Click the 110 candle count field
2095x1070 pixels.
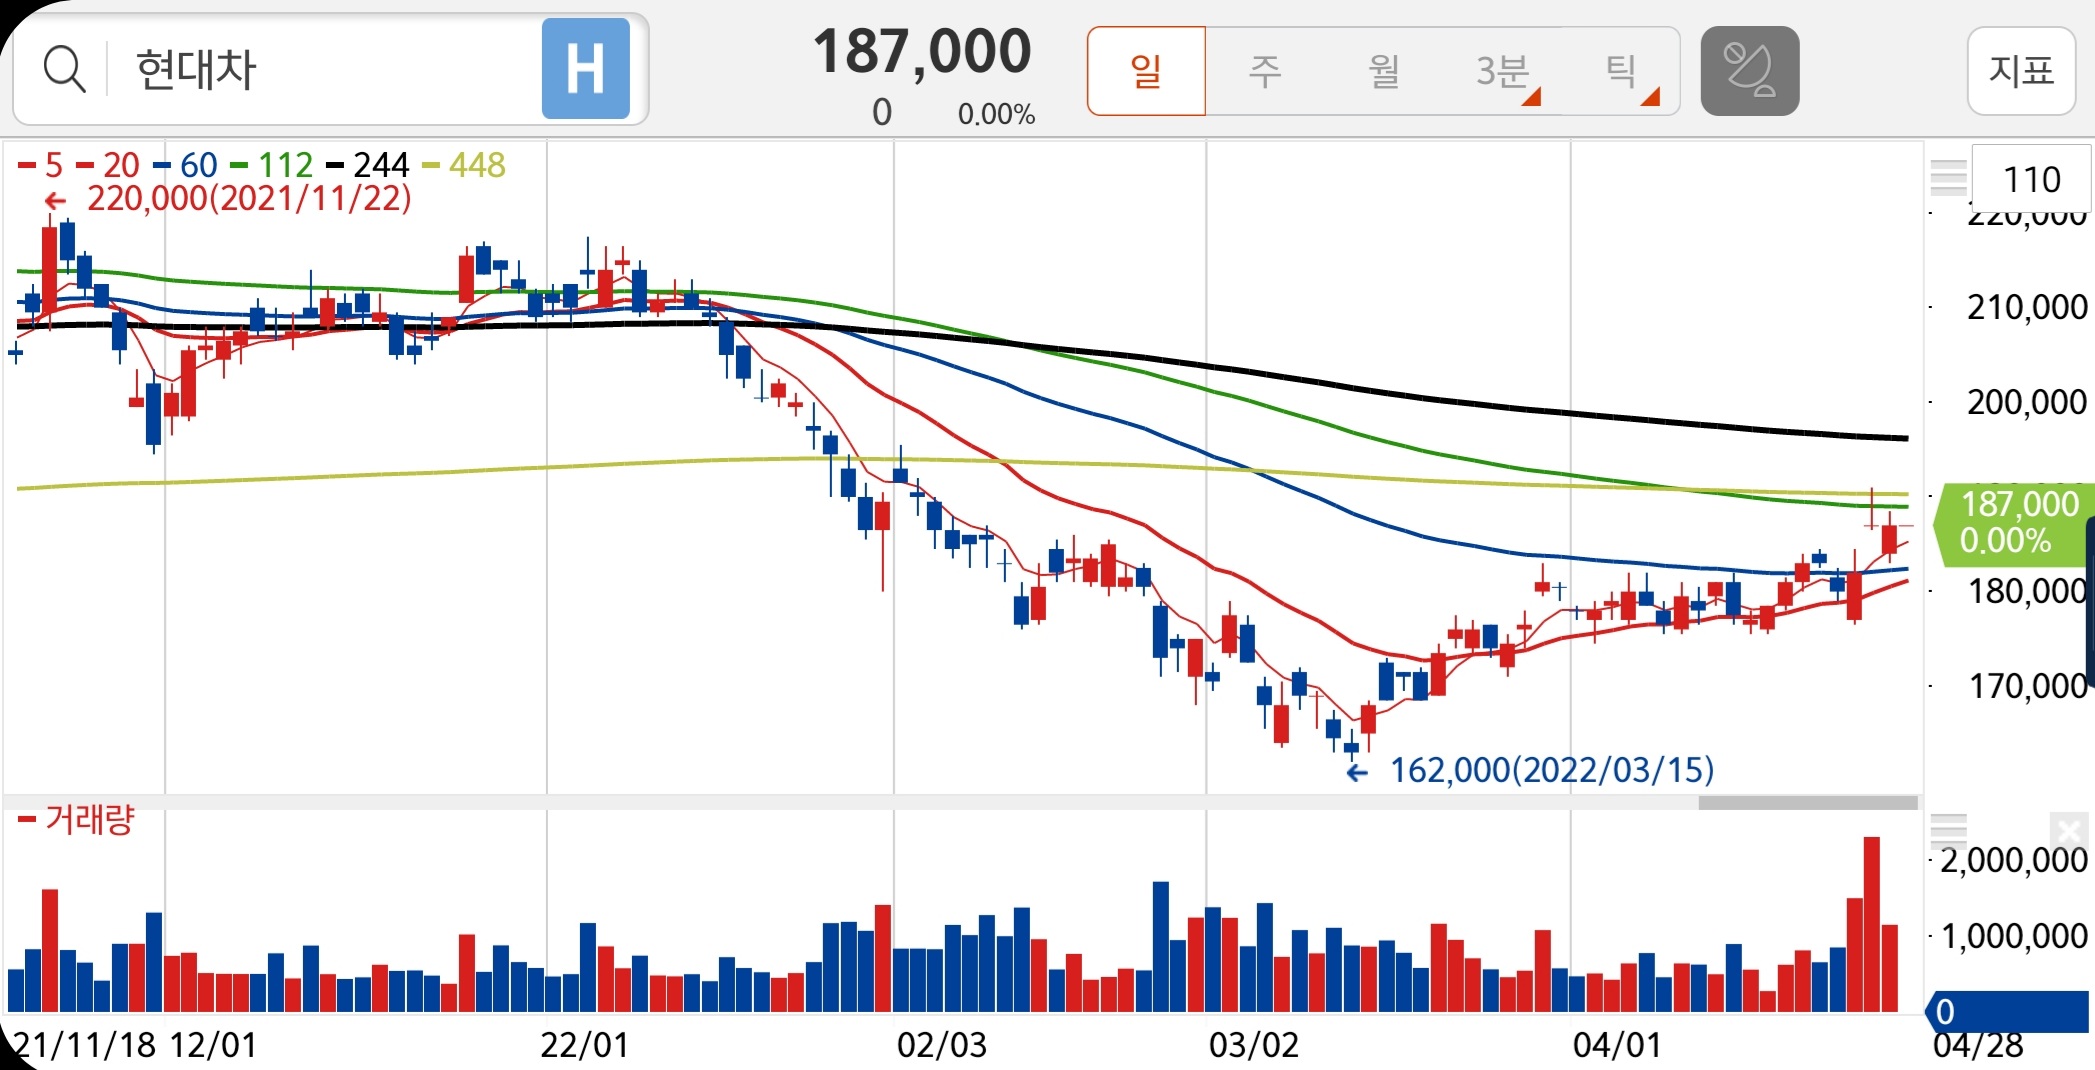[x=2031, y=179]
